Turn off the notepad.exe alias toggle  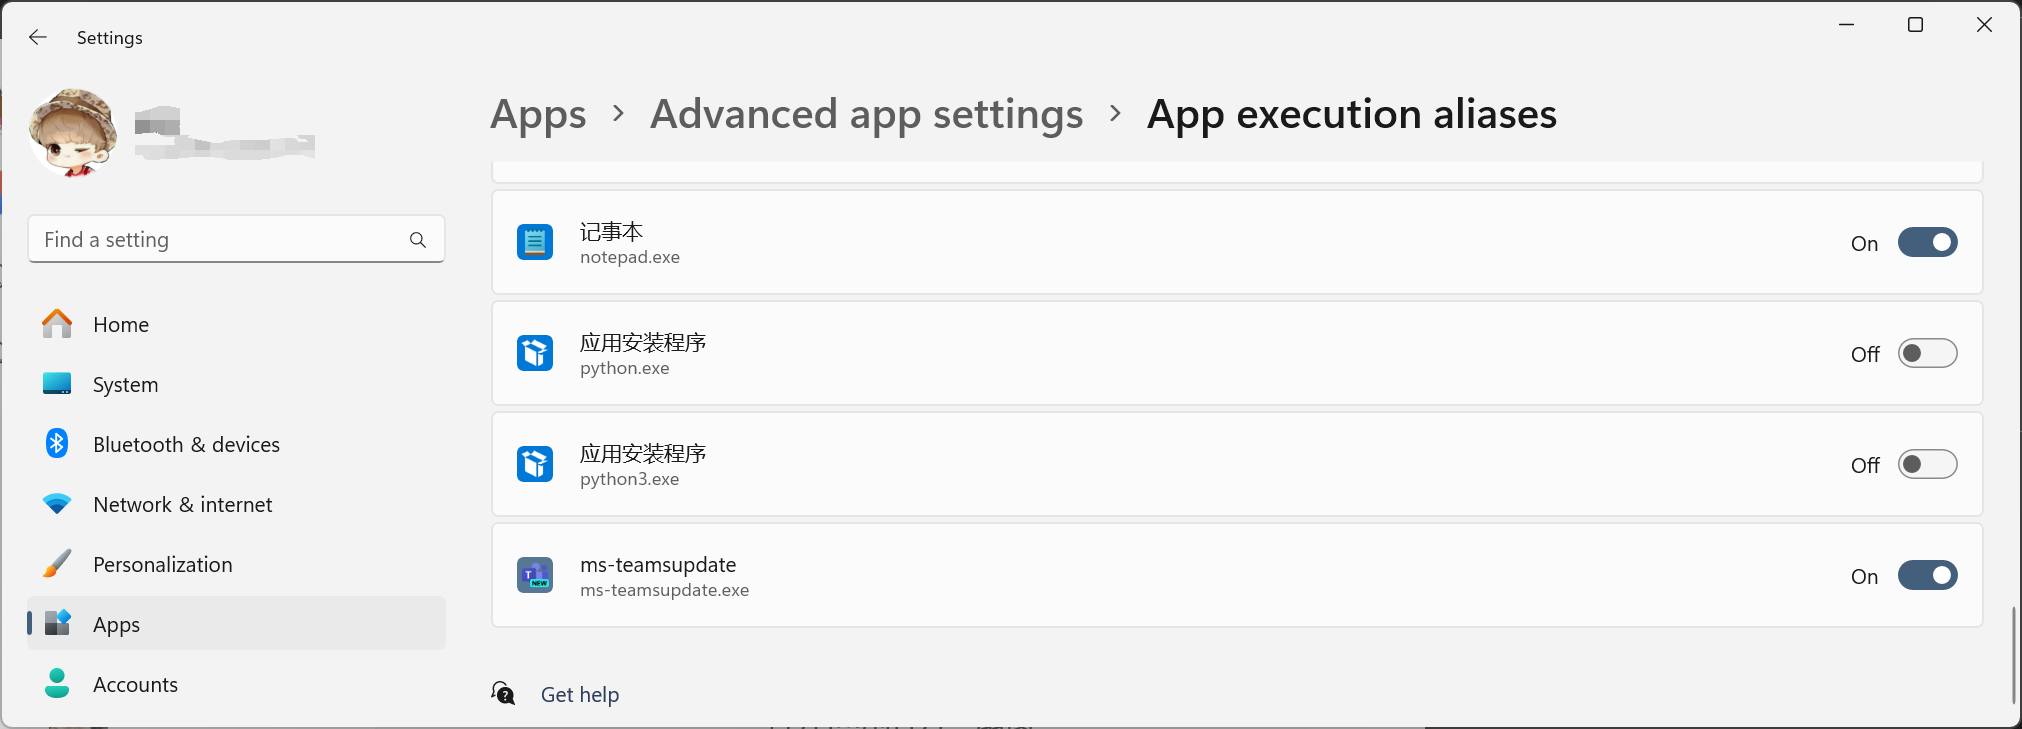point(1927,242)
